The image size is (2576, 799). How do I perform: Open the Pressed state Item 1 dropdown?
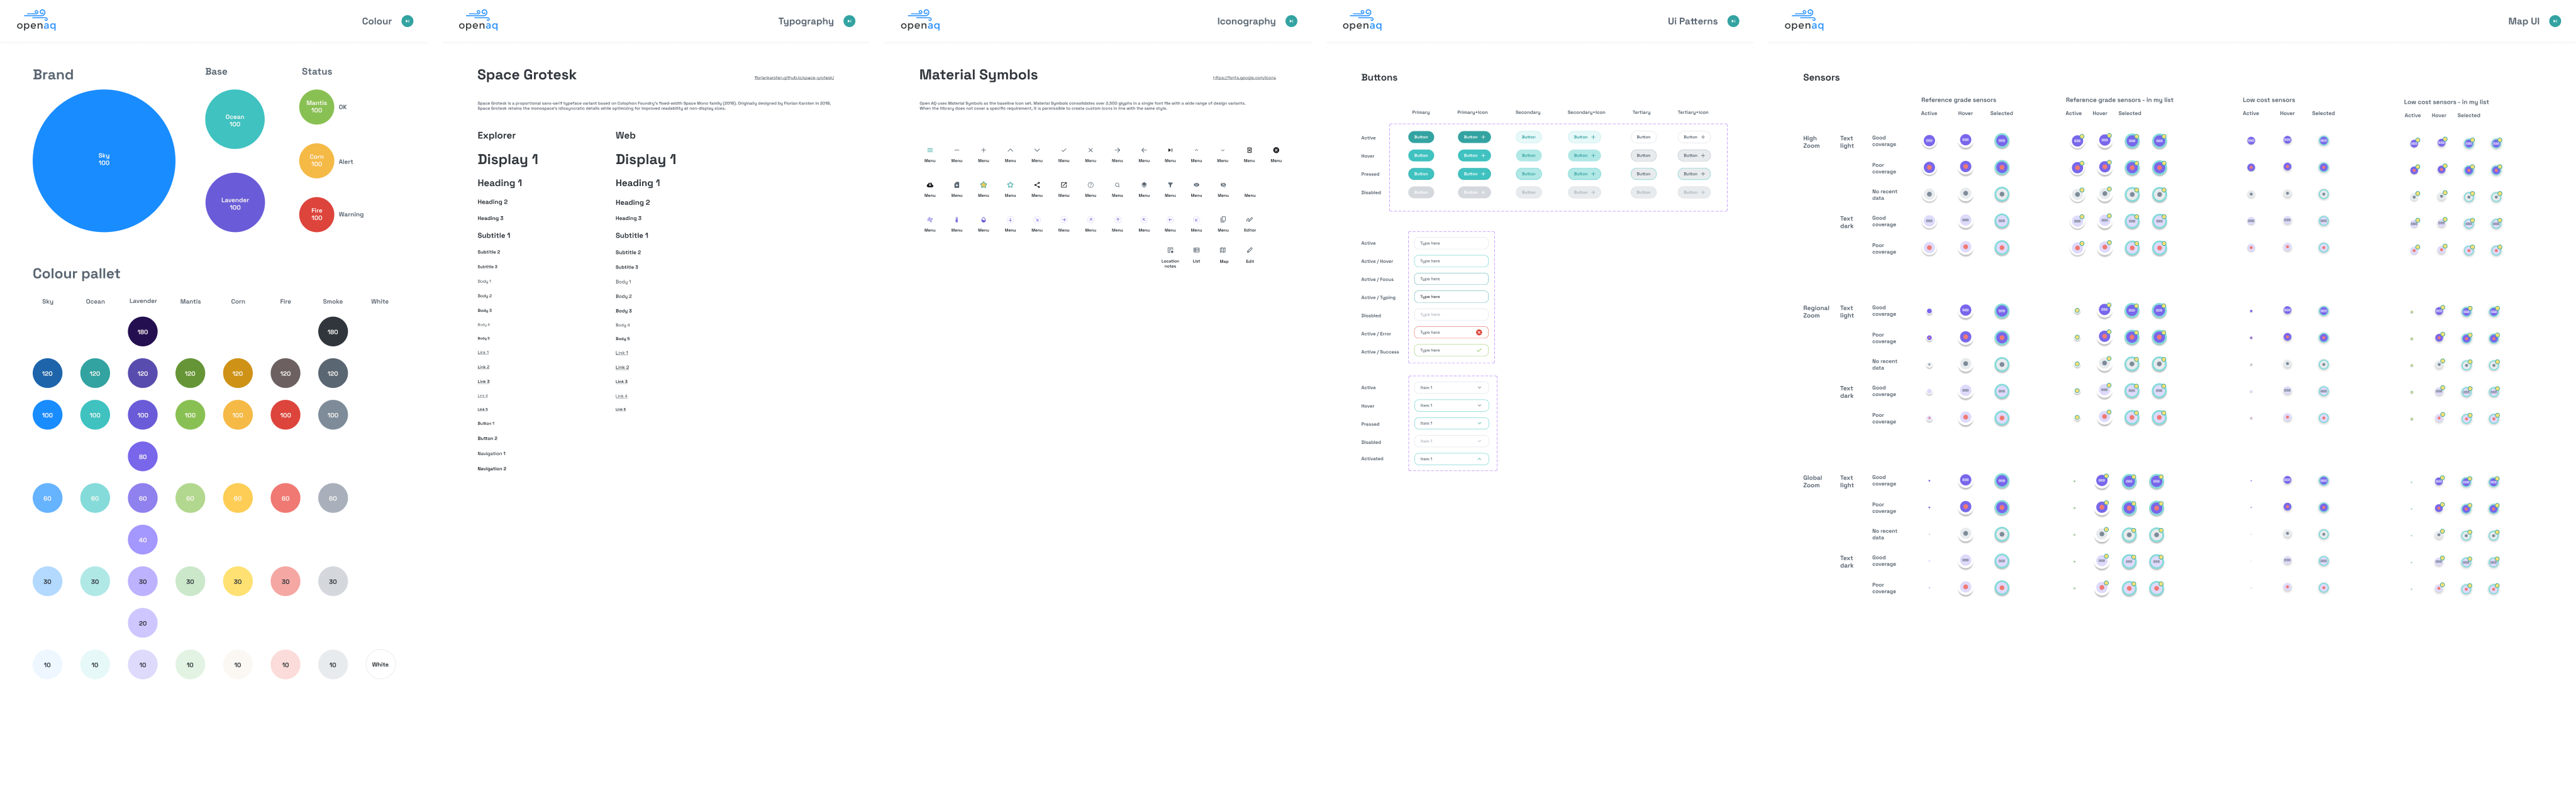point(1451,423)
